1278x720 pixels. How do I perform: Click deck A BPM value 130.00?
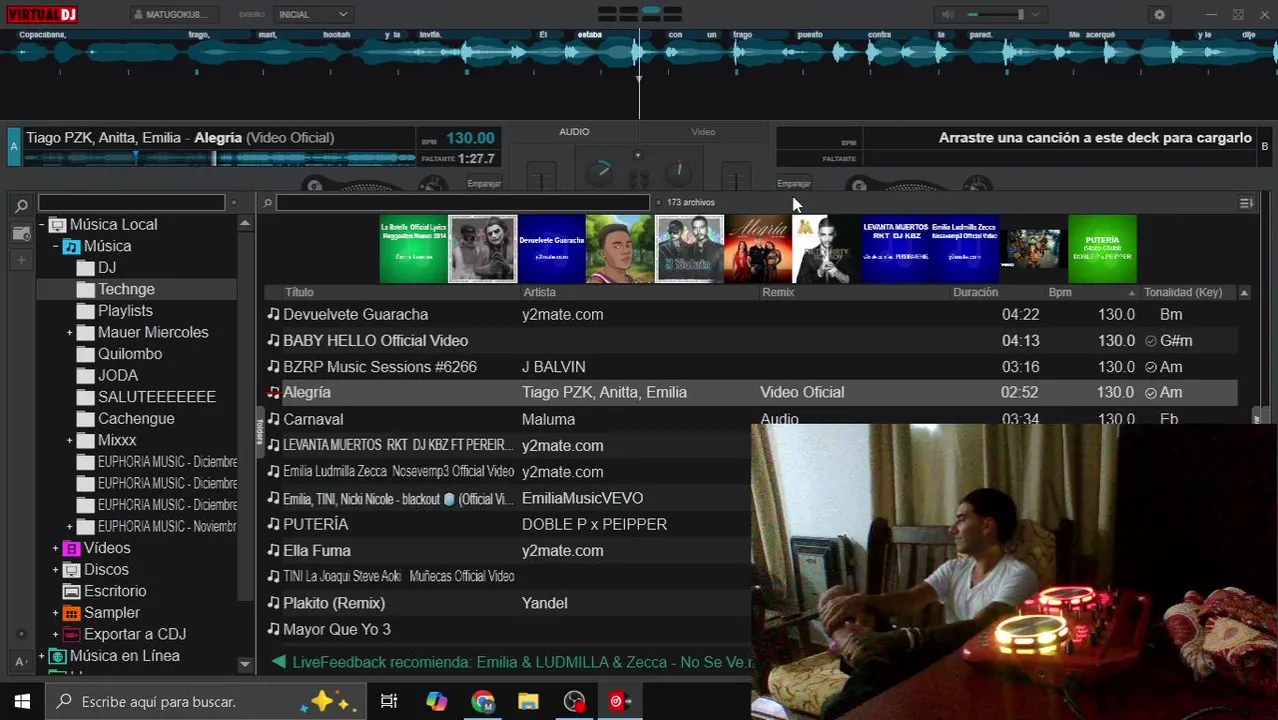[x=470, y=138]
